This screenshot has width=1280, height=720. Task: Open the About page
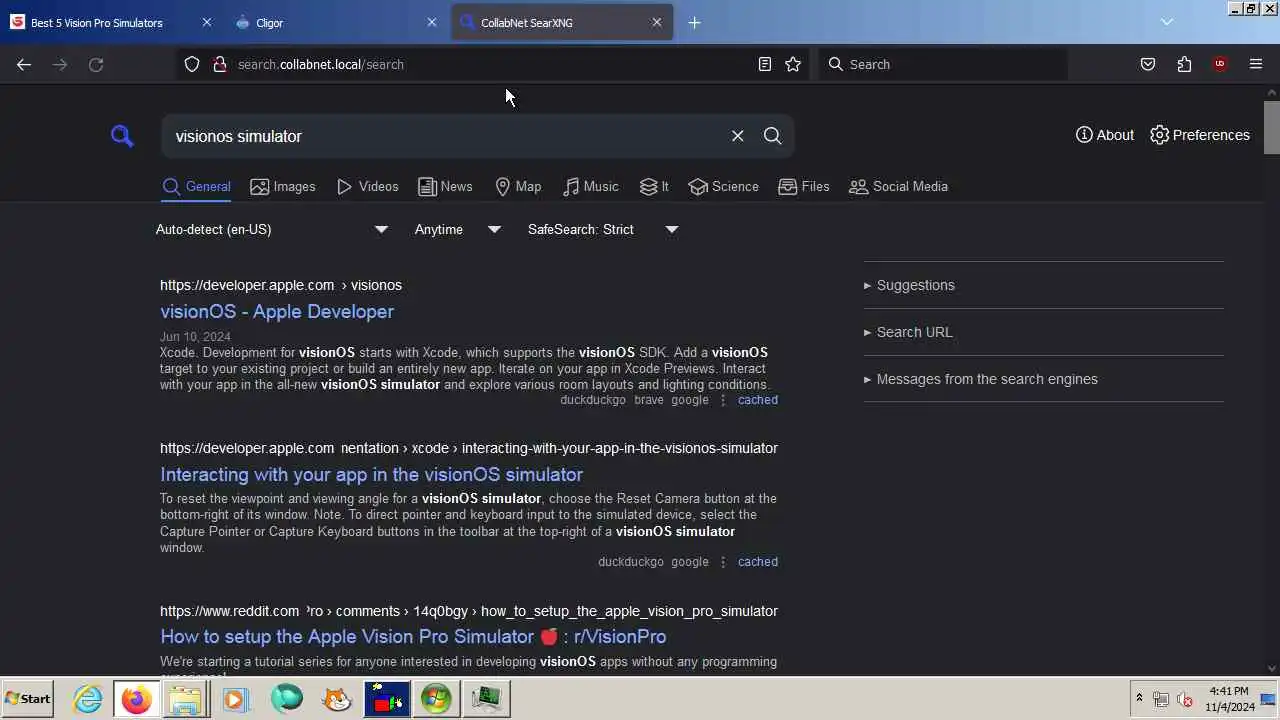pyautogui.click(x=1104, y=135)
